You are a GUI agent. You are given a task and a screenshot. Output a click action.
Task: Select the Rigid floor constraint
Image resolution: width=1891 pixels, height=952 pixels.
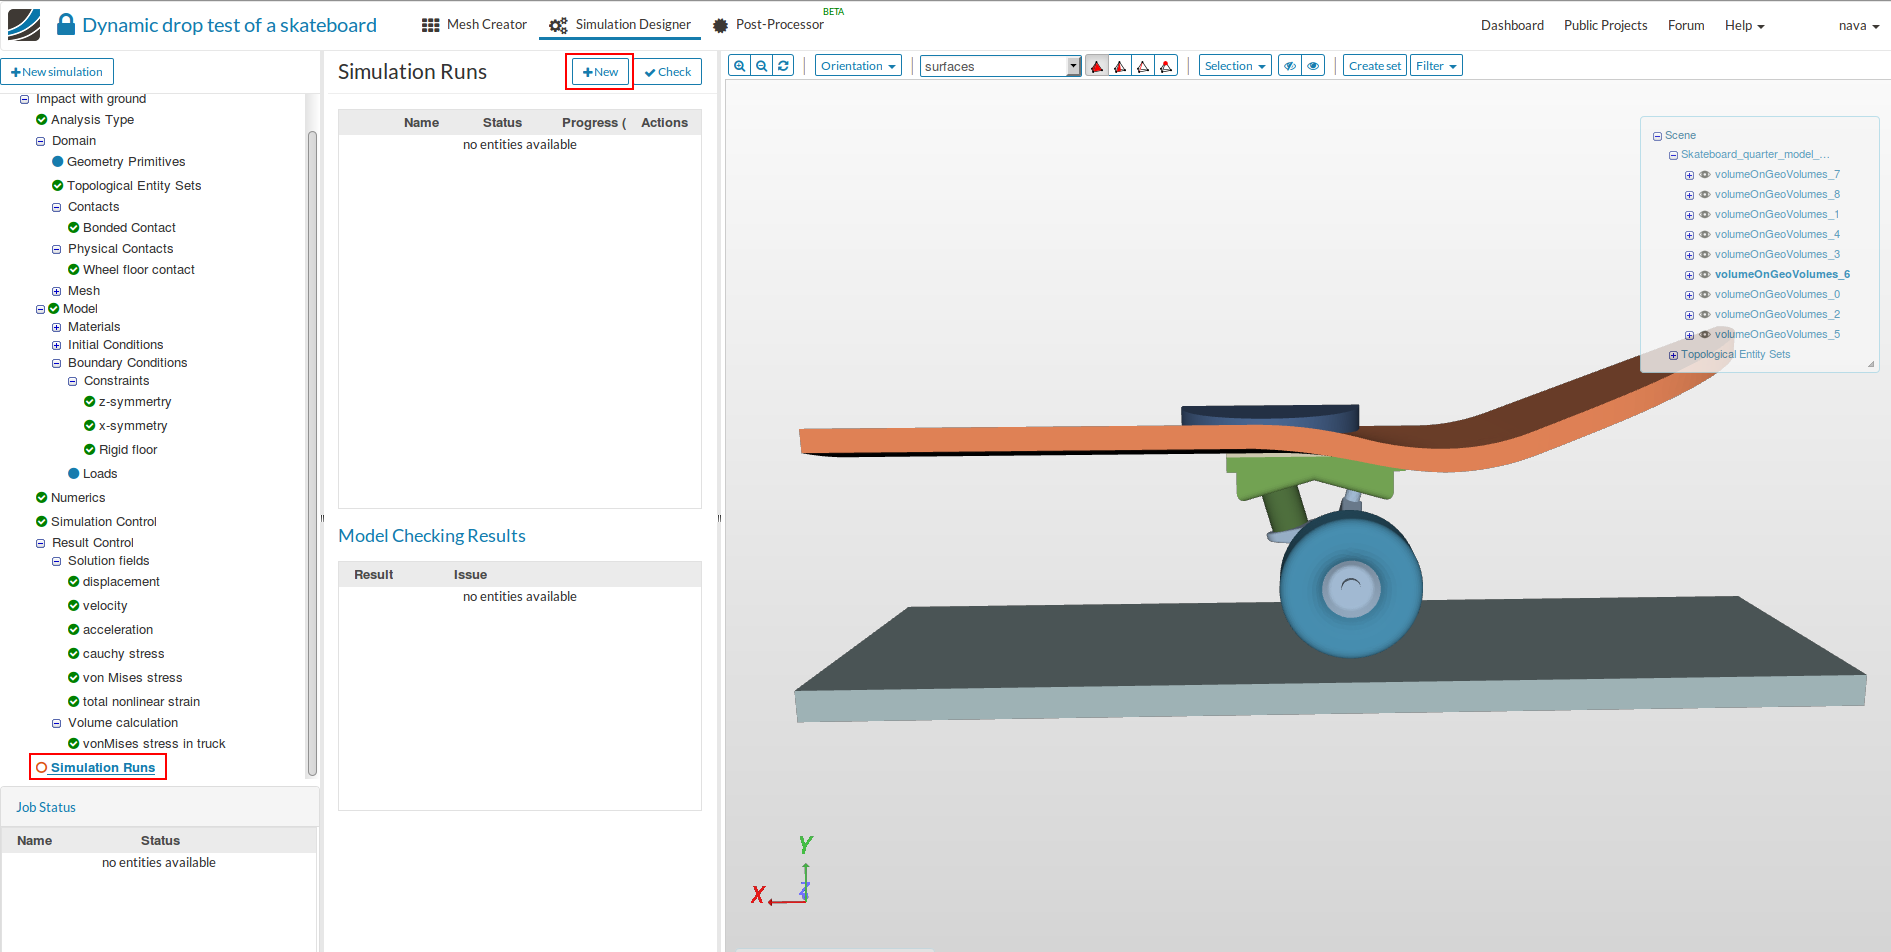point(128,450)
